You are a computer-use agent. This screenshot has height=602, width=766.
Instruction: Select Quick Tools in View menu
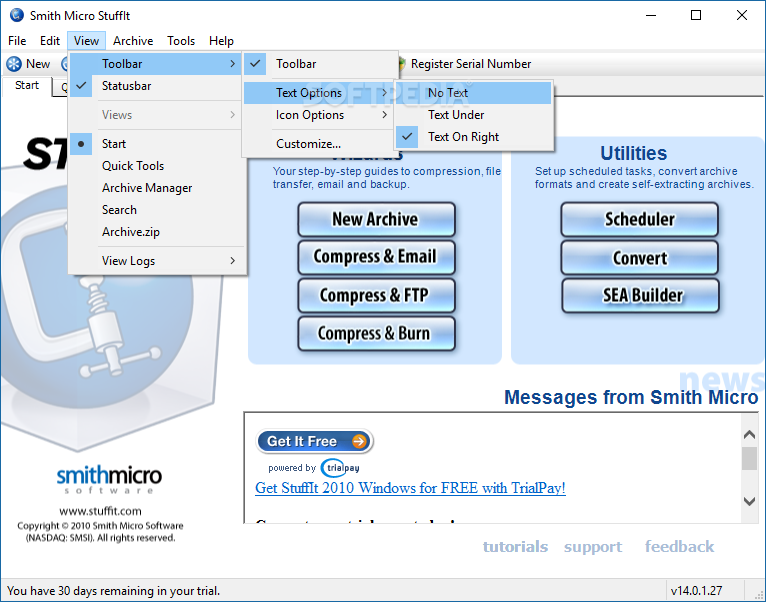coord(155,166)
